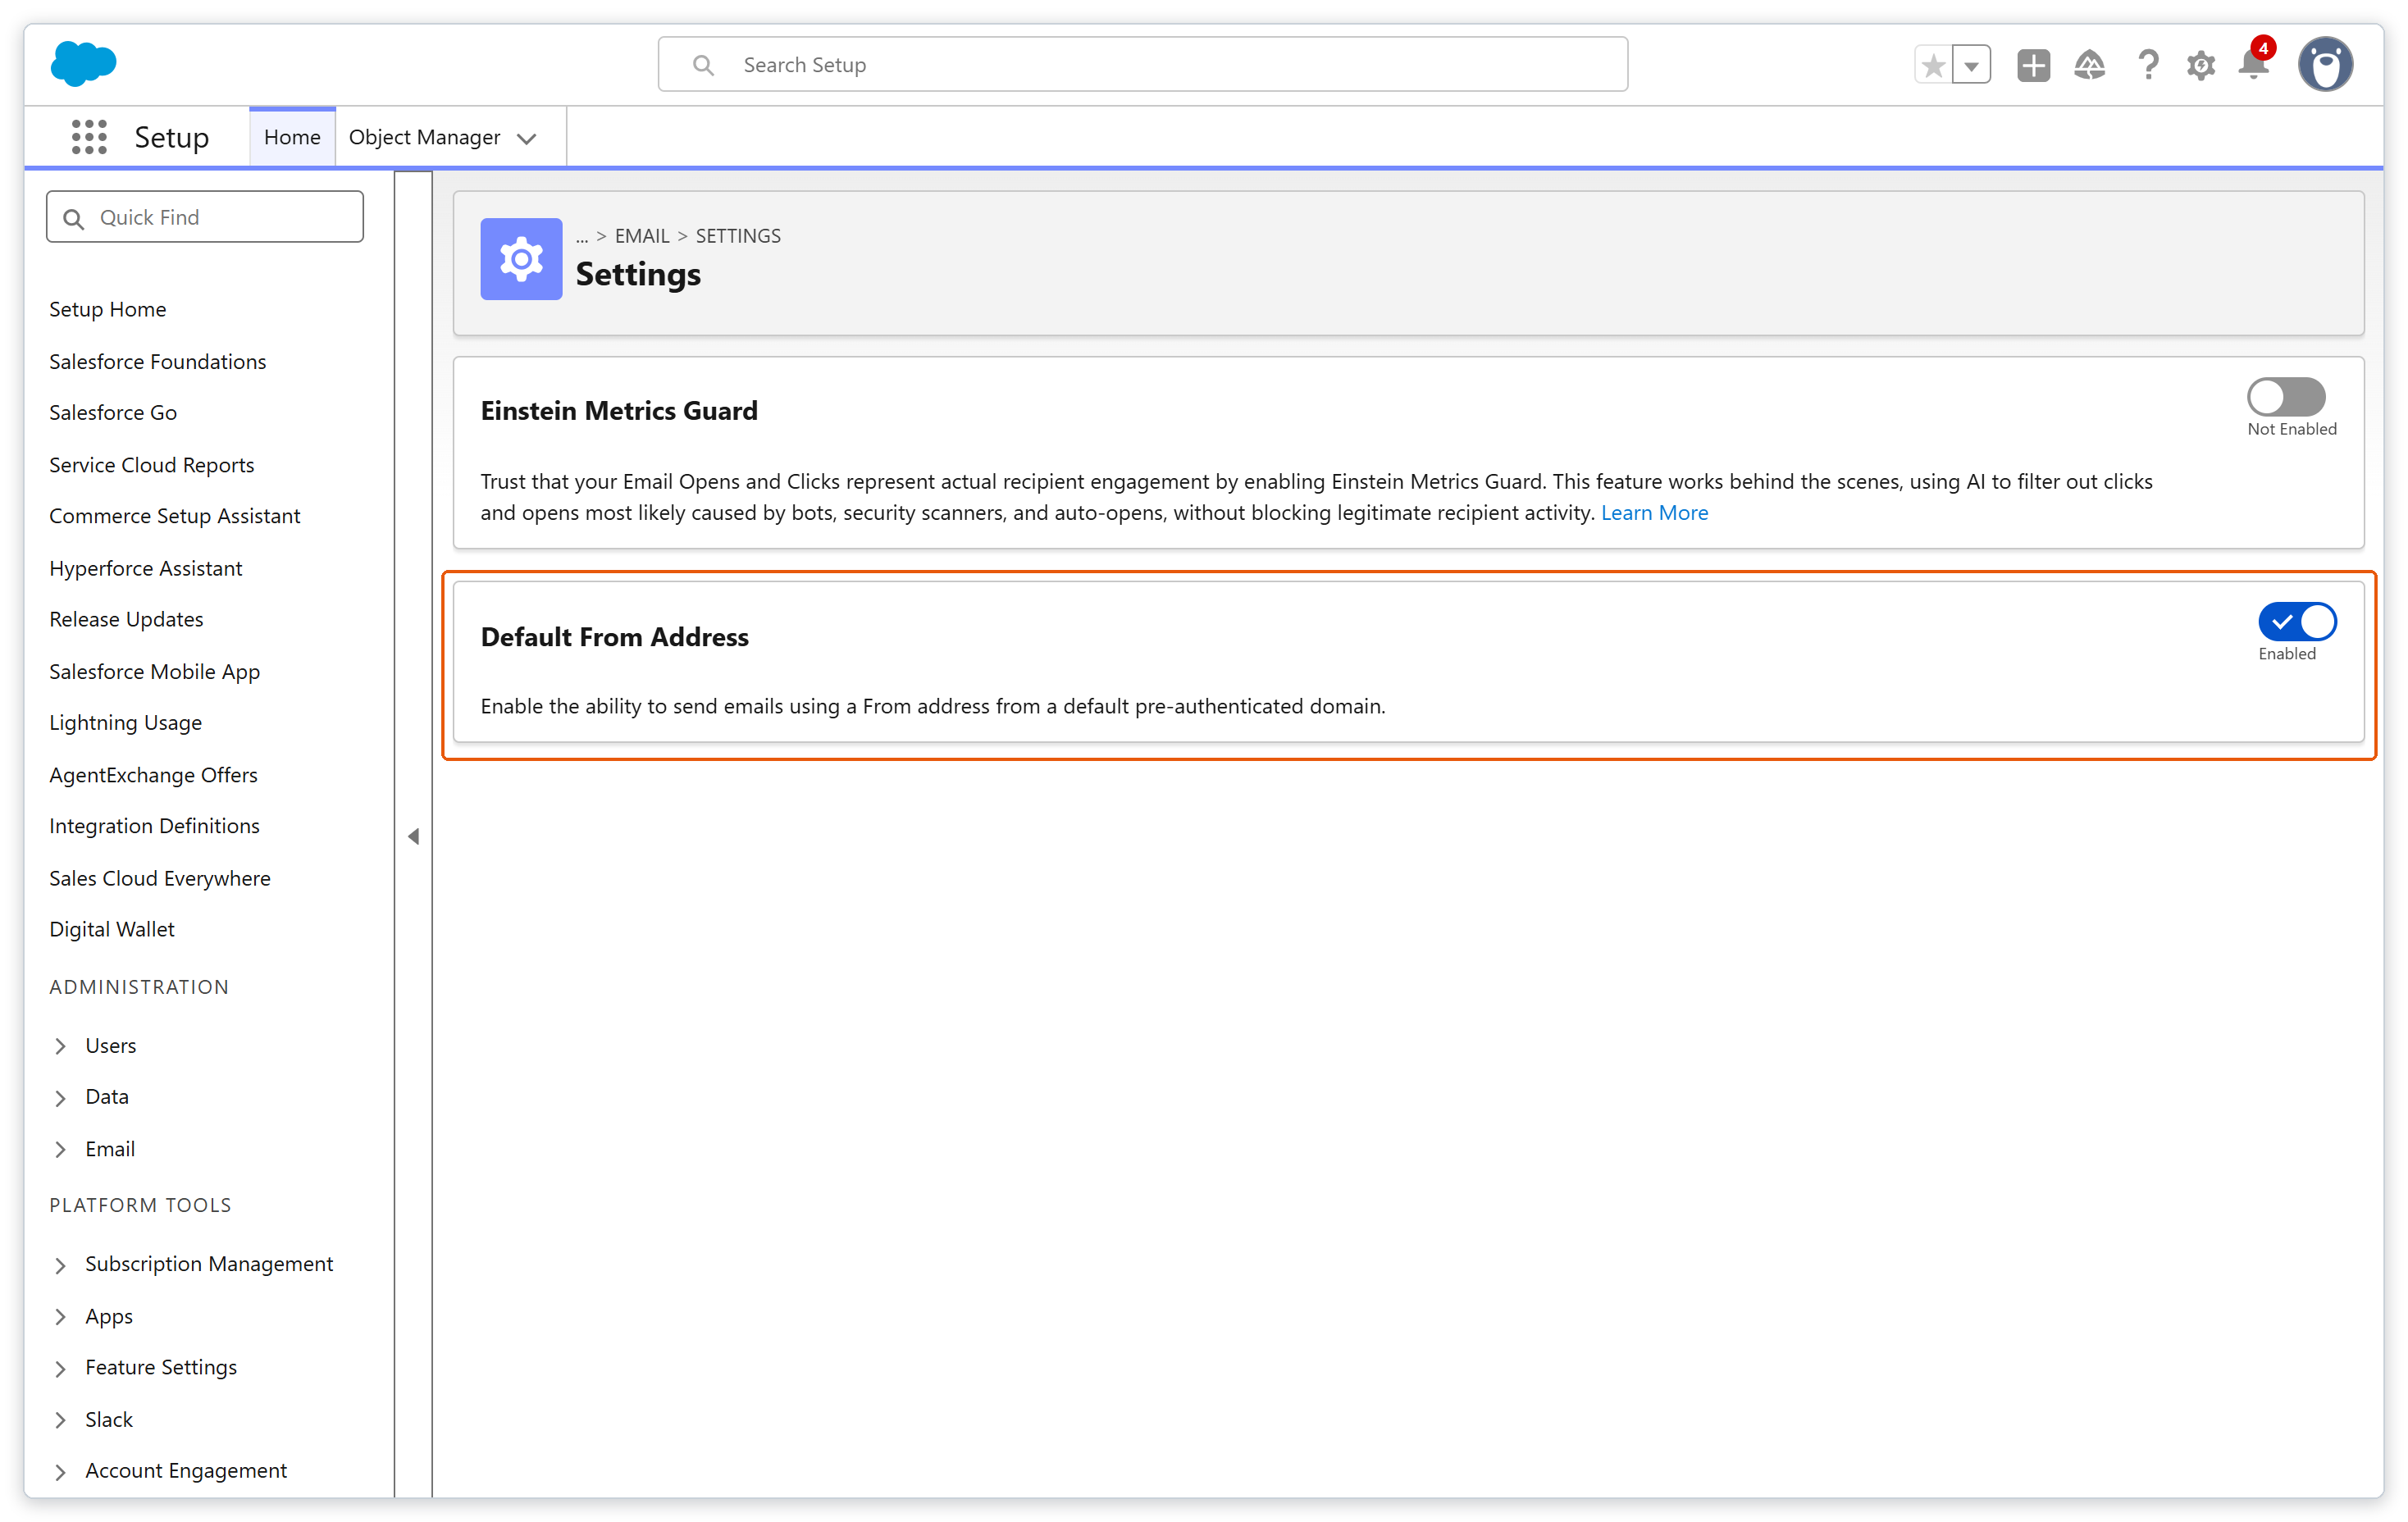Viewport: 2408px width, 1522px height.
Task: Open Digital Wallet
Action: point(111,929)
